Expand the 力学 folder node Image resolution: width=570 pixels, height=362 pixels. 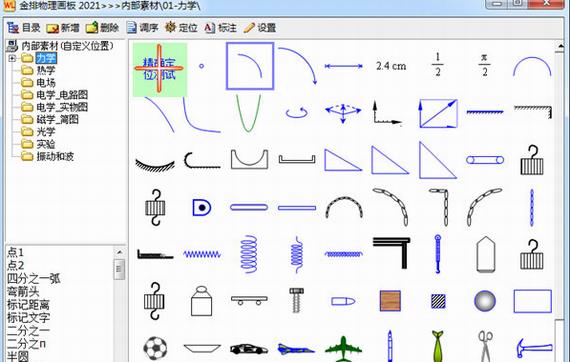[12, 58]
